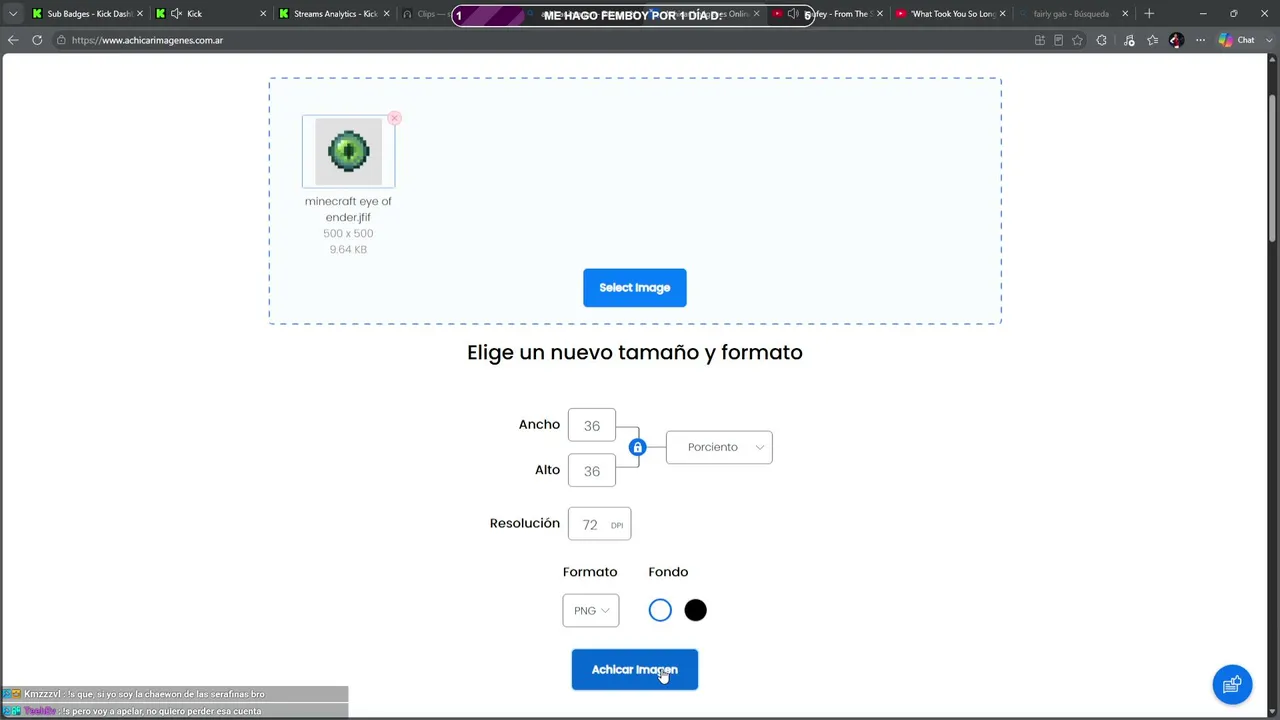The width and height of the screenshot is (1280, 720).
Task: Open the media control music icon
Action: tap(1129, 40)
